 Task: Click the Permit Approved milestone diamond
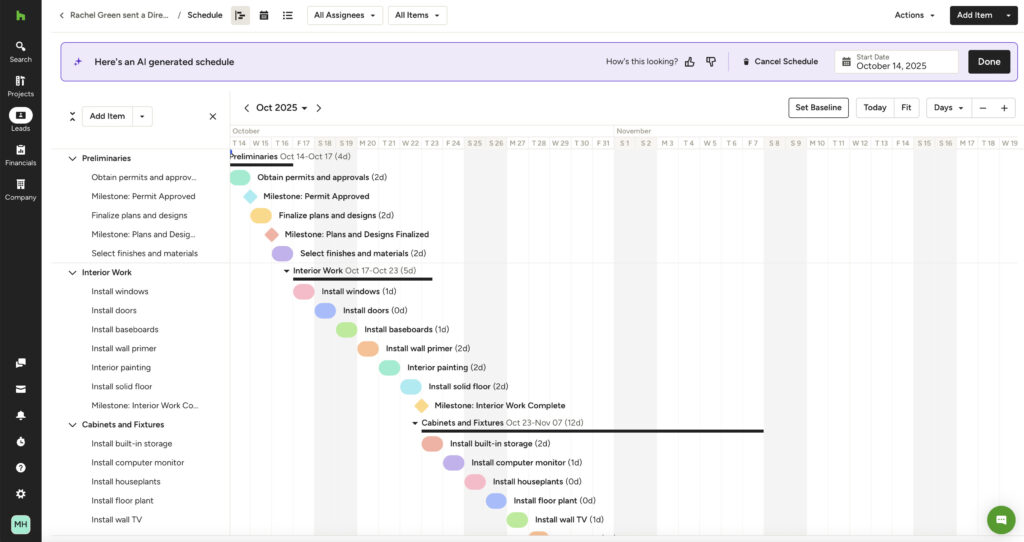(250, 197)
